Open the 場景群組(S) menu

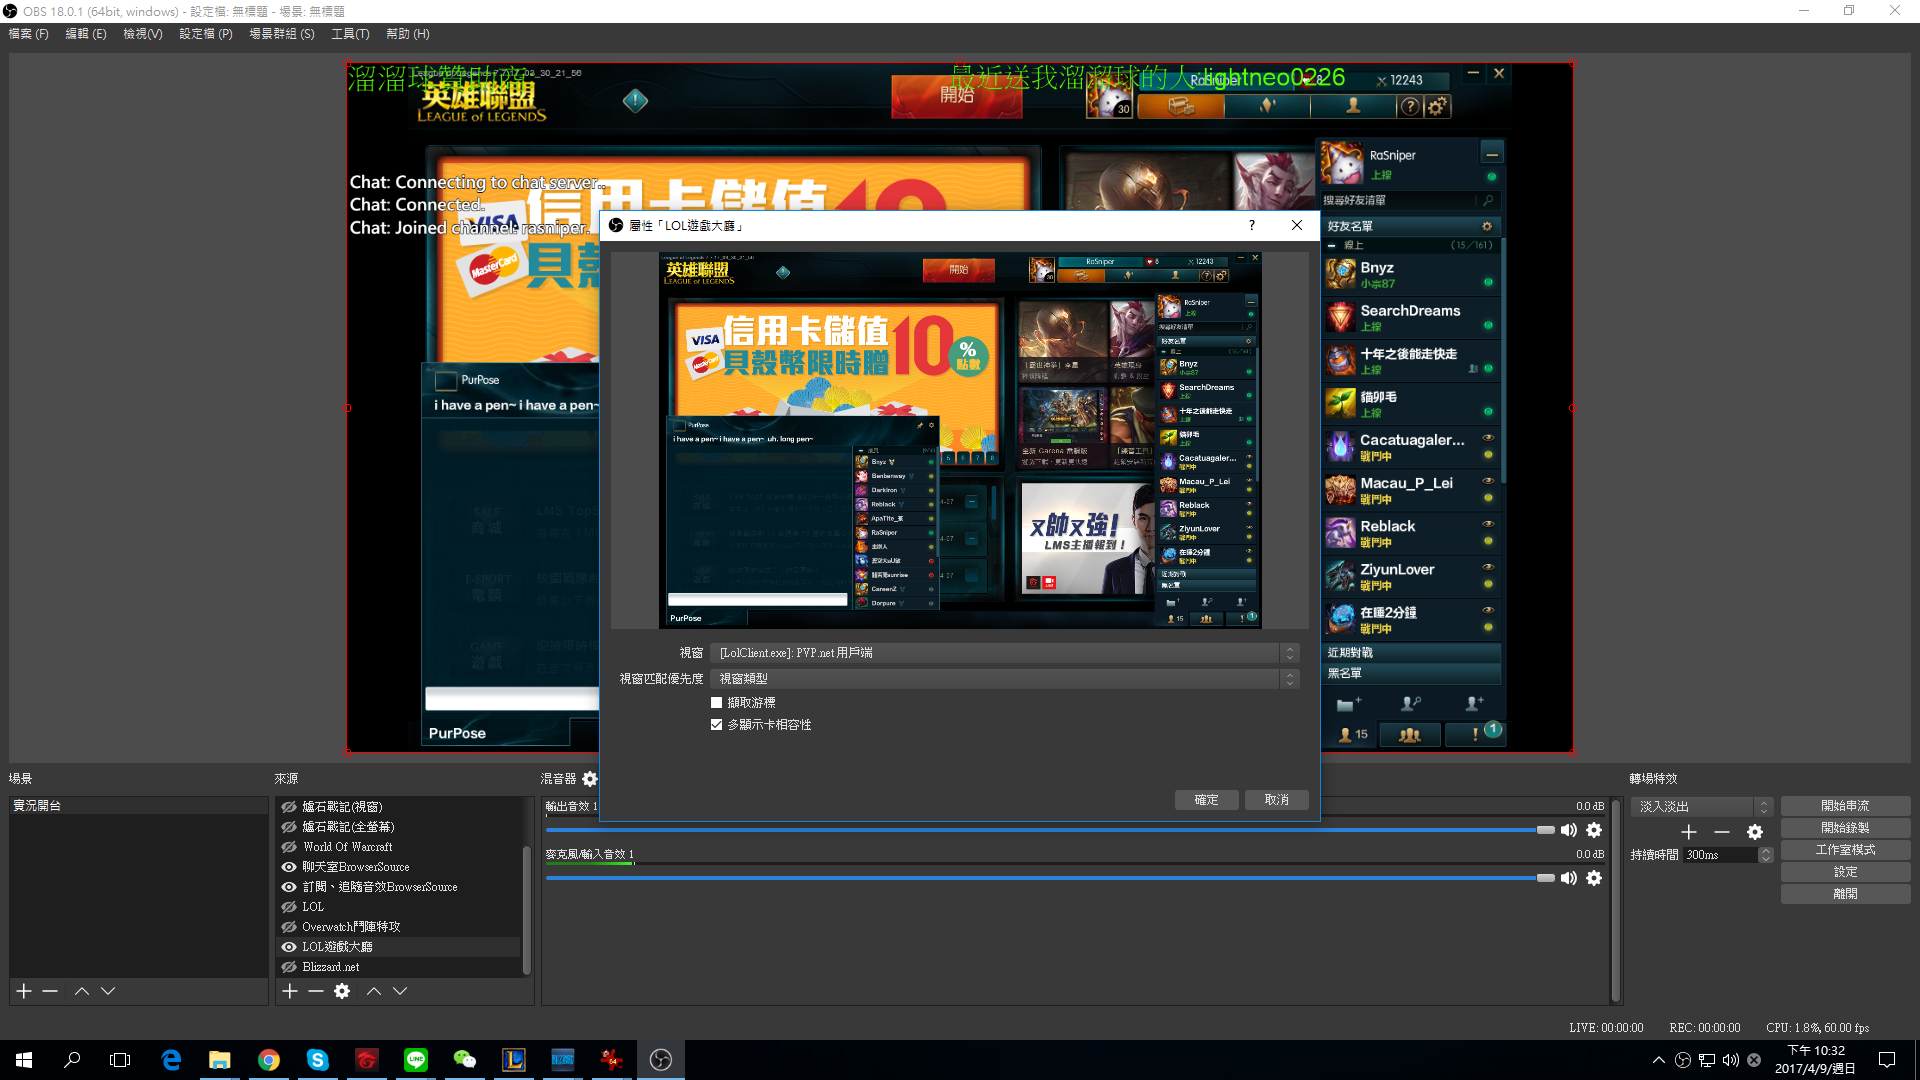[282, 34]
